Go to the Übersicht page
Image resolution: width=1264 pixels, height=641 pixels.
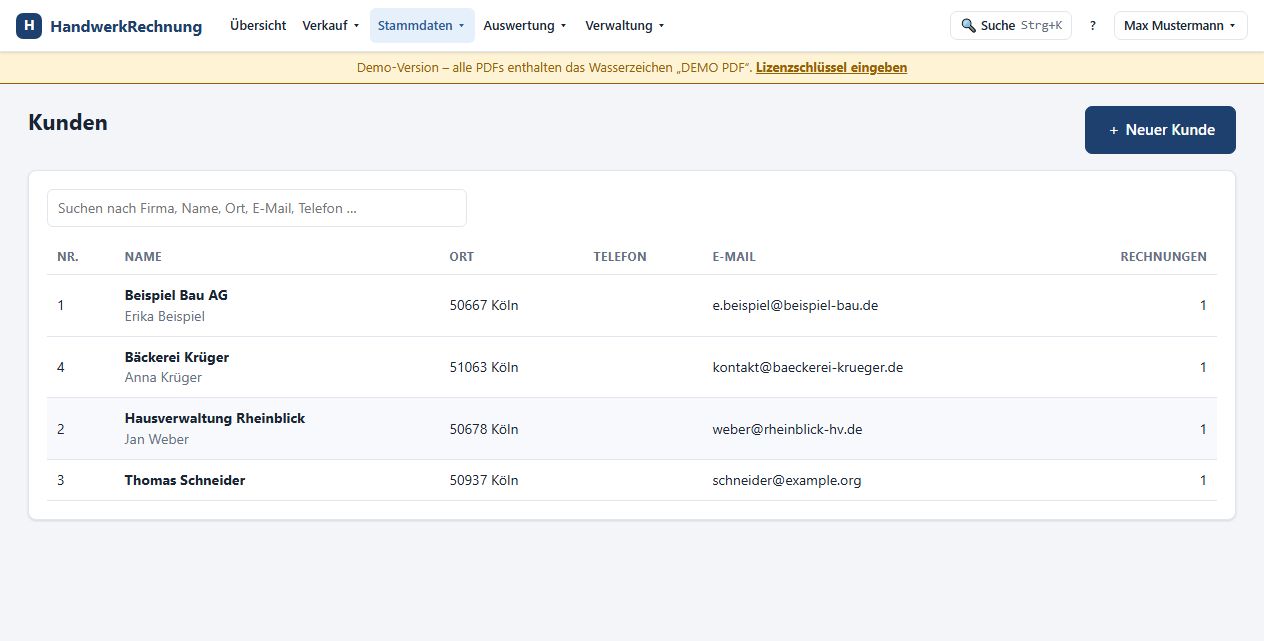258,26
